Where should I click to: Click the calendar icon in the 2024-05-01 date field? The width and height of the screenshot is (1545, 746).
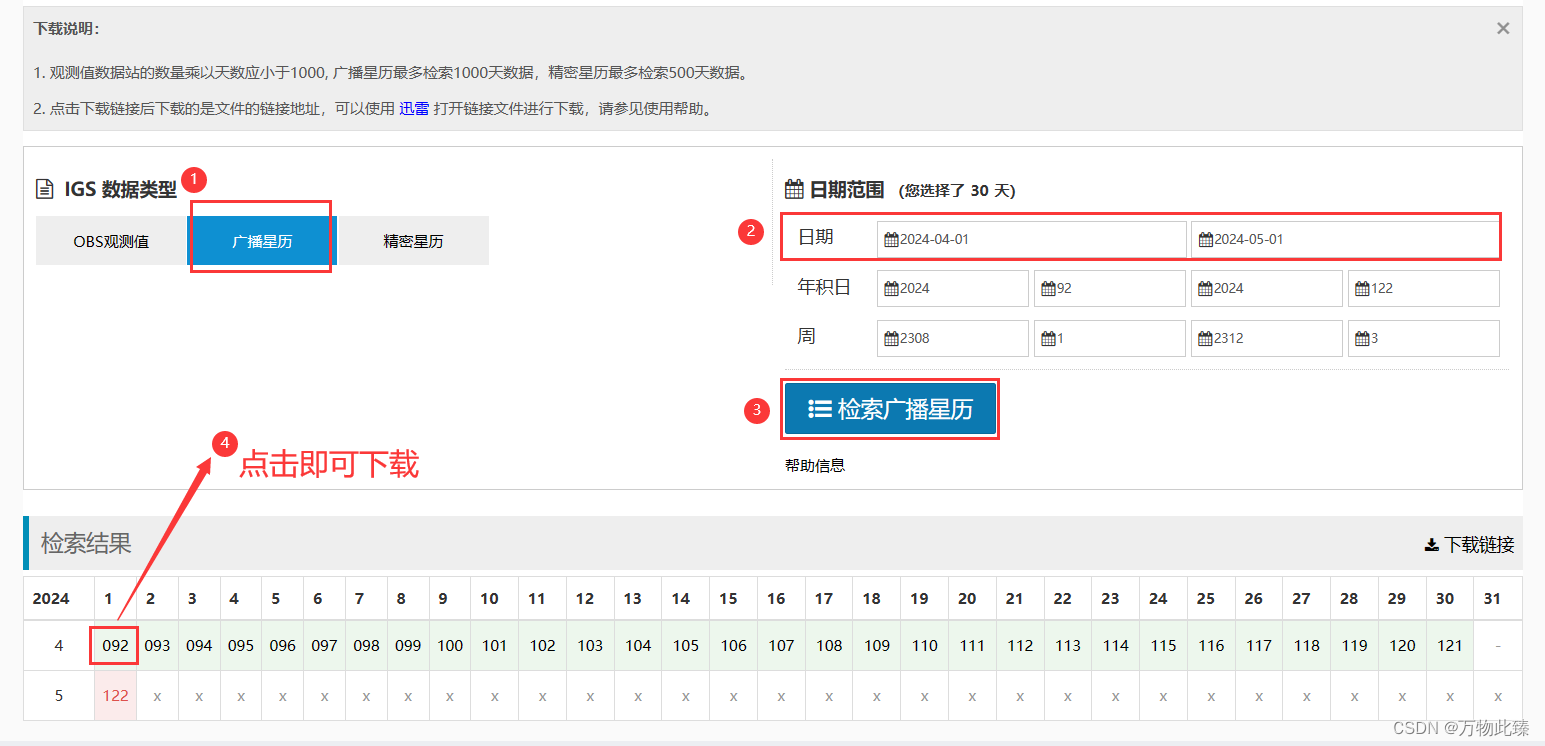(x=1204, y=239)
